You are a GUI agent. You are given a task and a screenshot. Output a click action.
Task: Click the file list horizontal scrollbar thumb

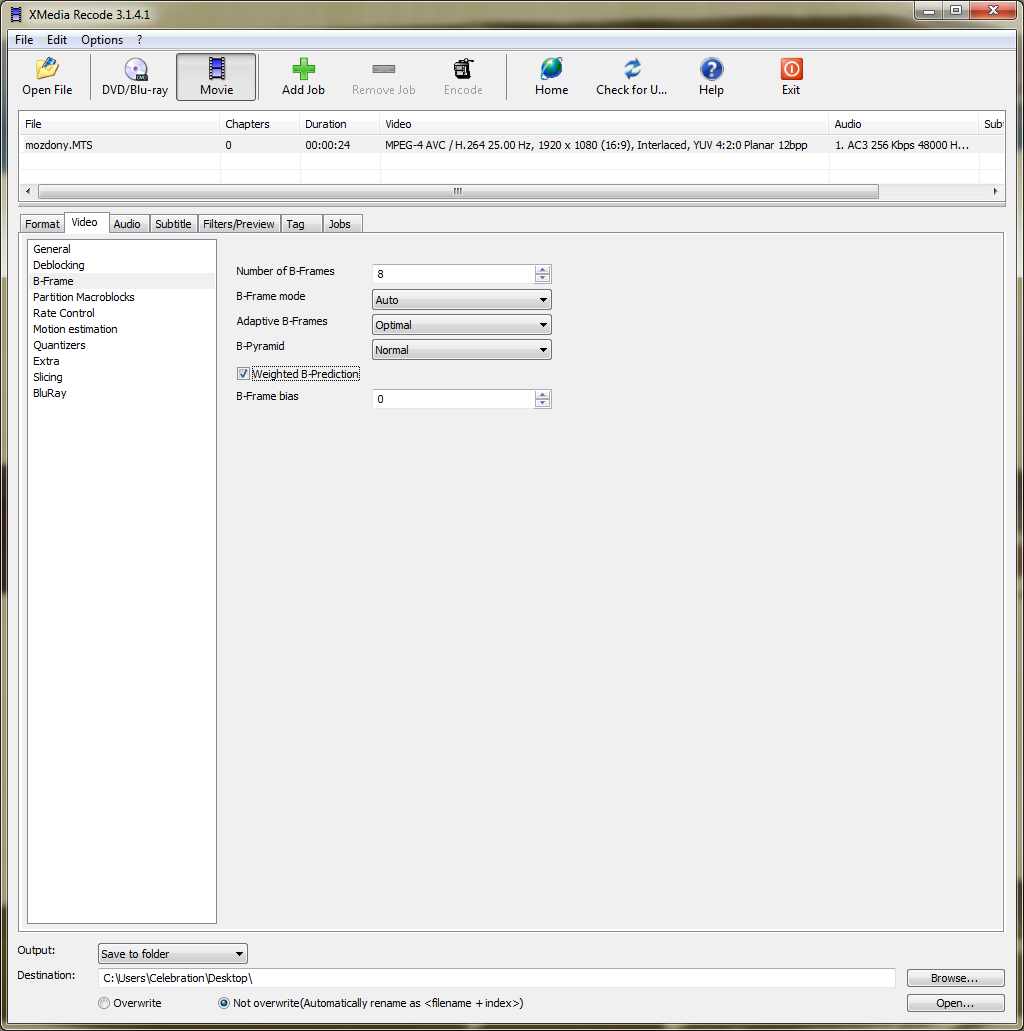click(x=458, y=191)
